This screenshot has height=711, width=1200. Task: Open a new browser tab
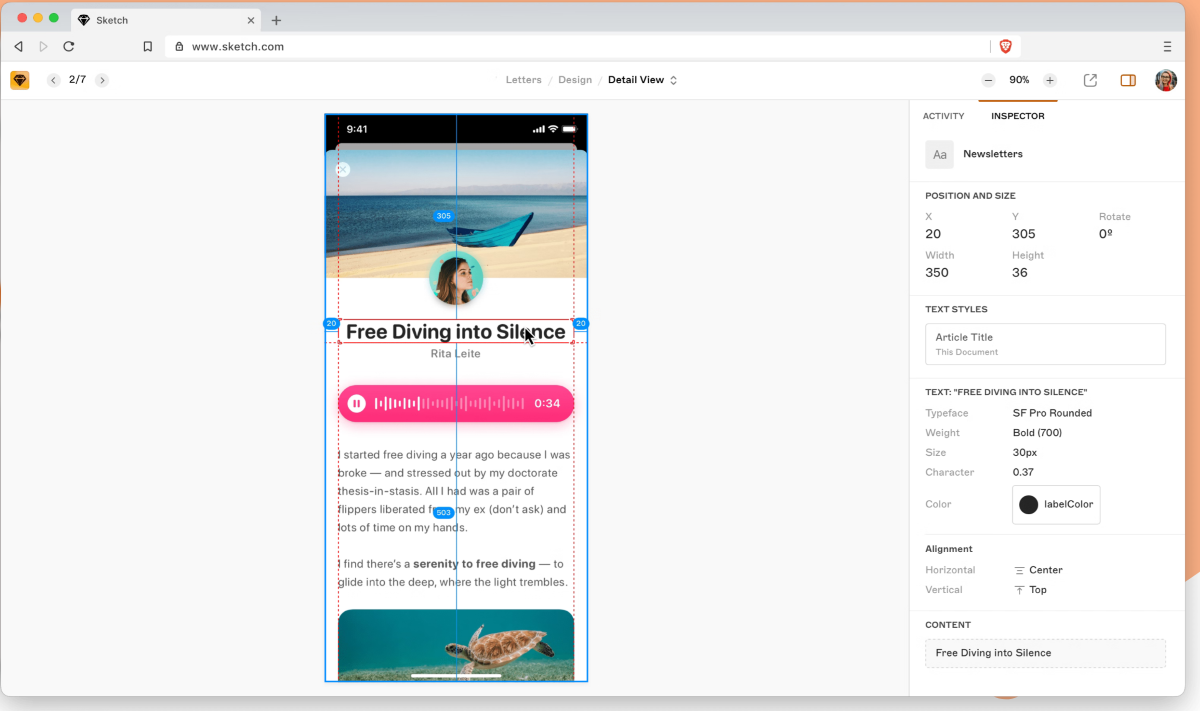coord(276,20)
